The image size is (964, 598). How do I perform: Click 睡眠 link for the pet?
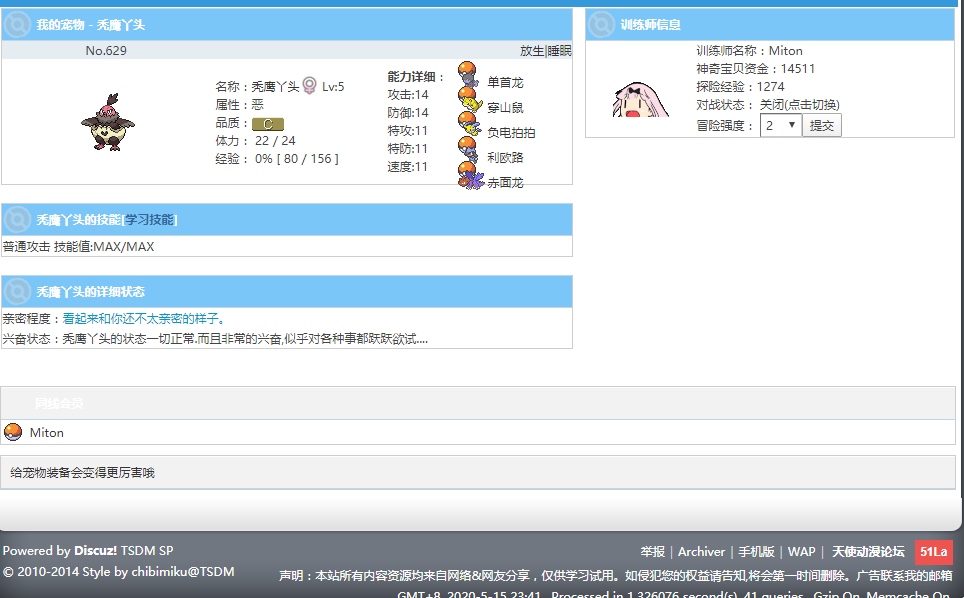559,50
